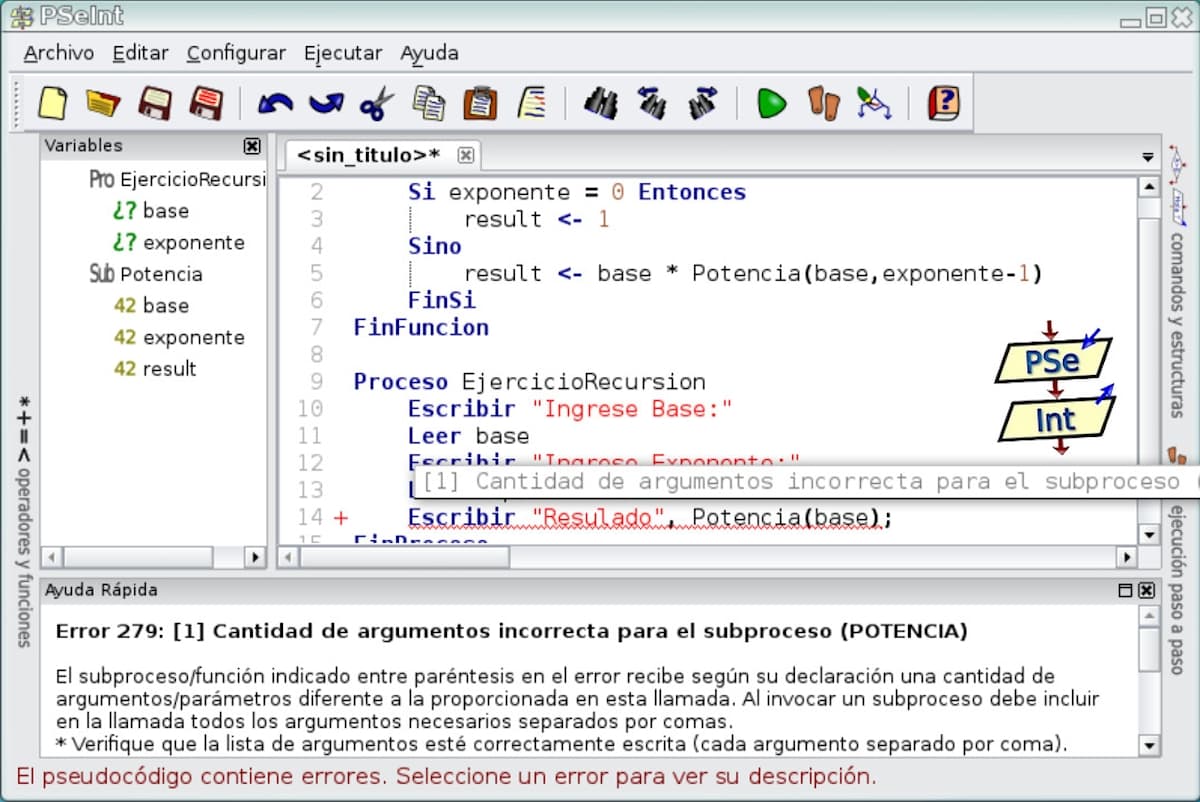The width and height of the screenshot is (1200, 802).
Task: Open the tab list dropdown arrow
Action: pos(1148,157)
